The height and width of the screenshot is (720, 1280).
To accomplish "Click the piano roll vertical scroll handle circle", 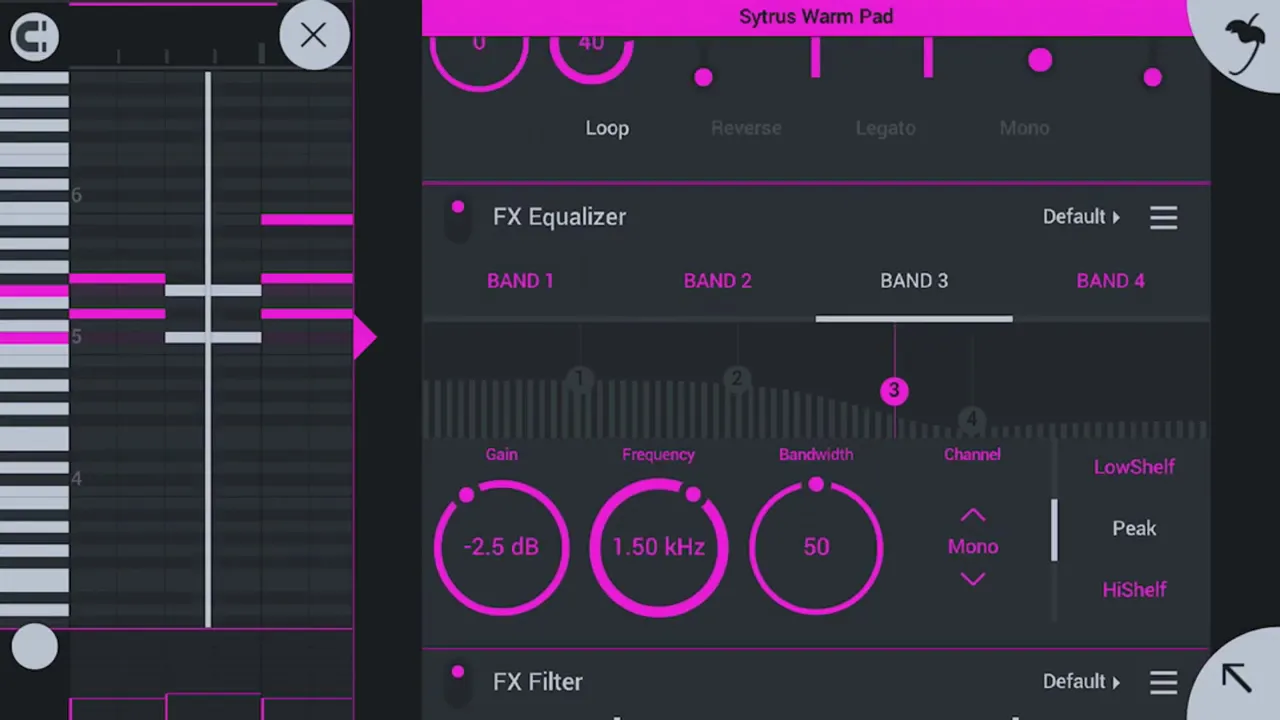I will click(x=35, y=647).
